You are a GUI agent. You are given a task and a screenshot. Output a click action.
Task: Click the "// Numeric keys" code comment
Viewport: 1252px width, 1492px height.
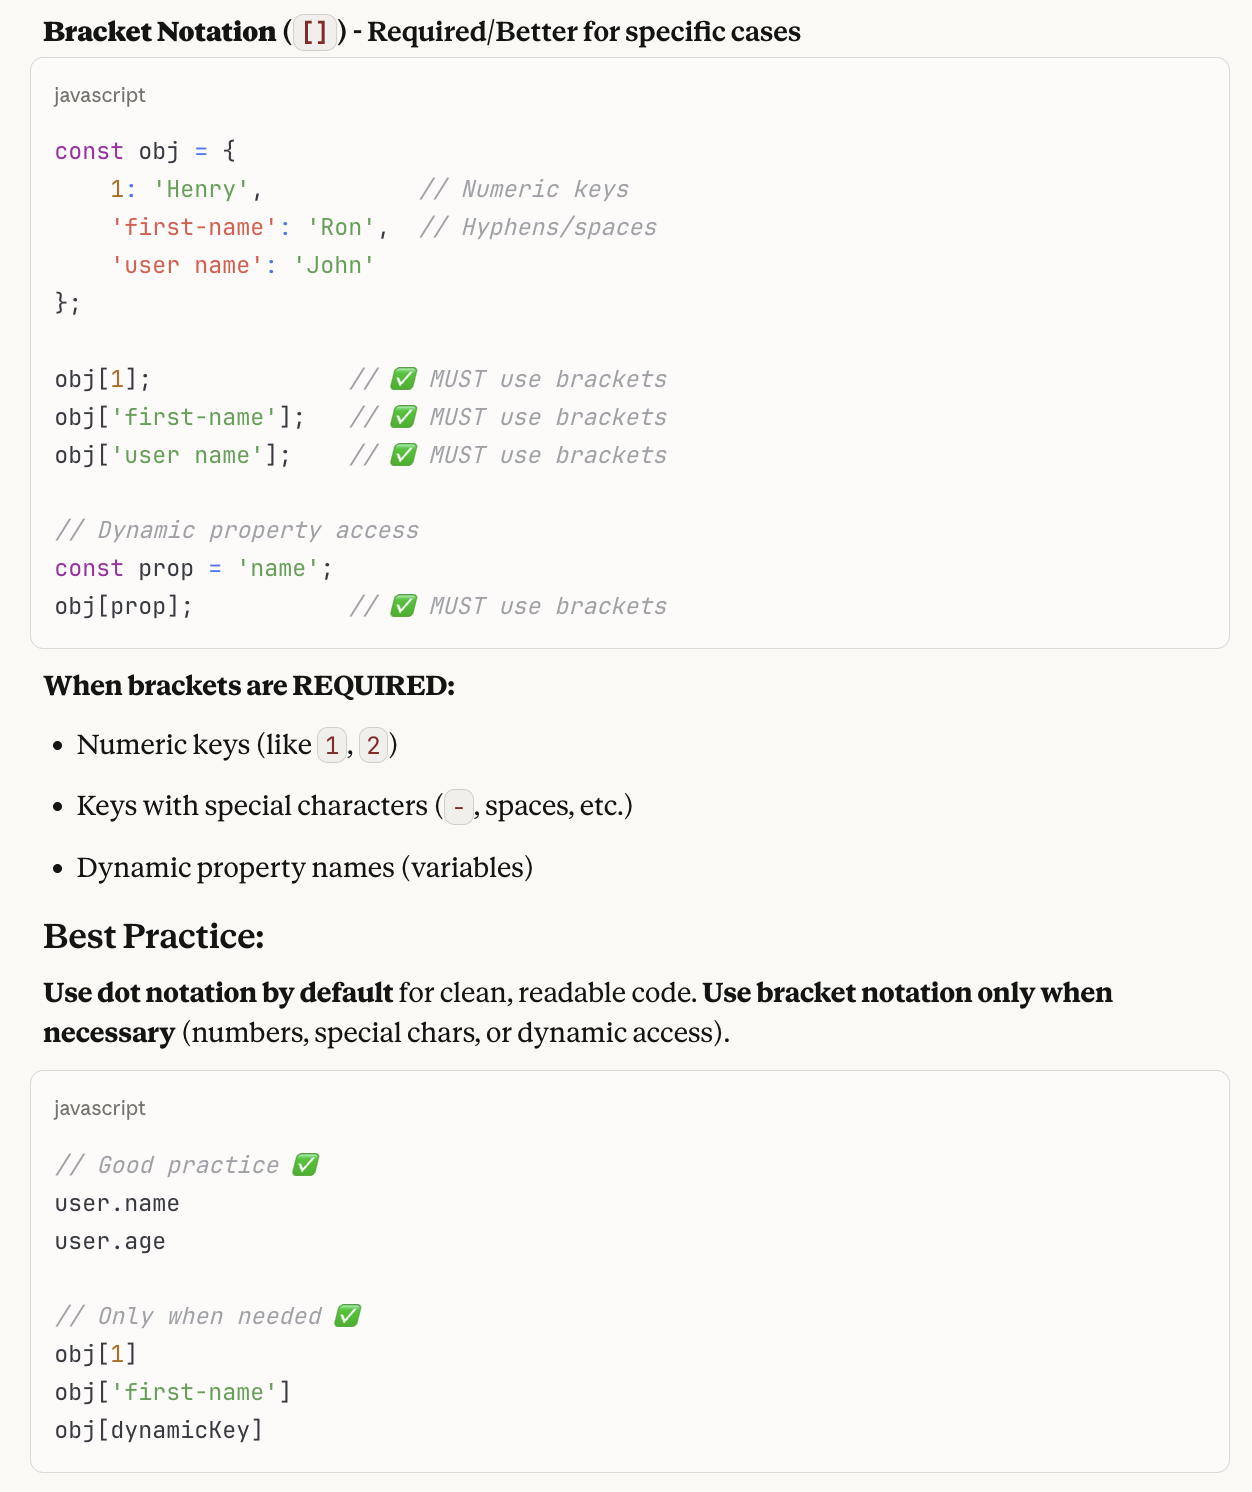(524, 189)
